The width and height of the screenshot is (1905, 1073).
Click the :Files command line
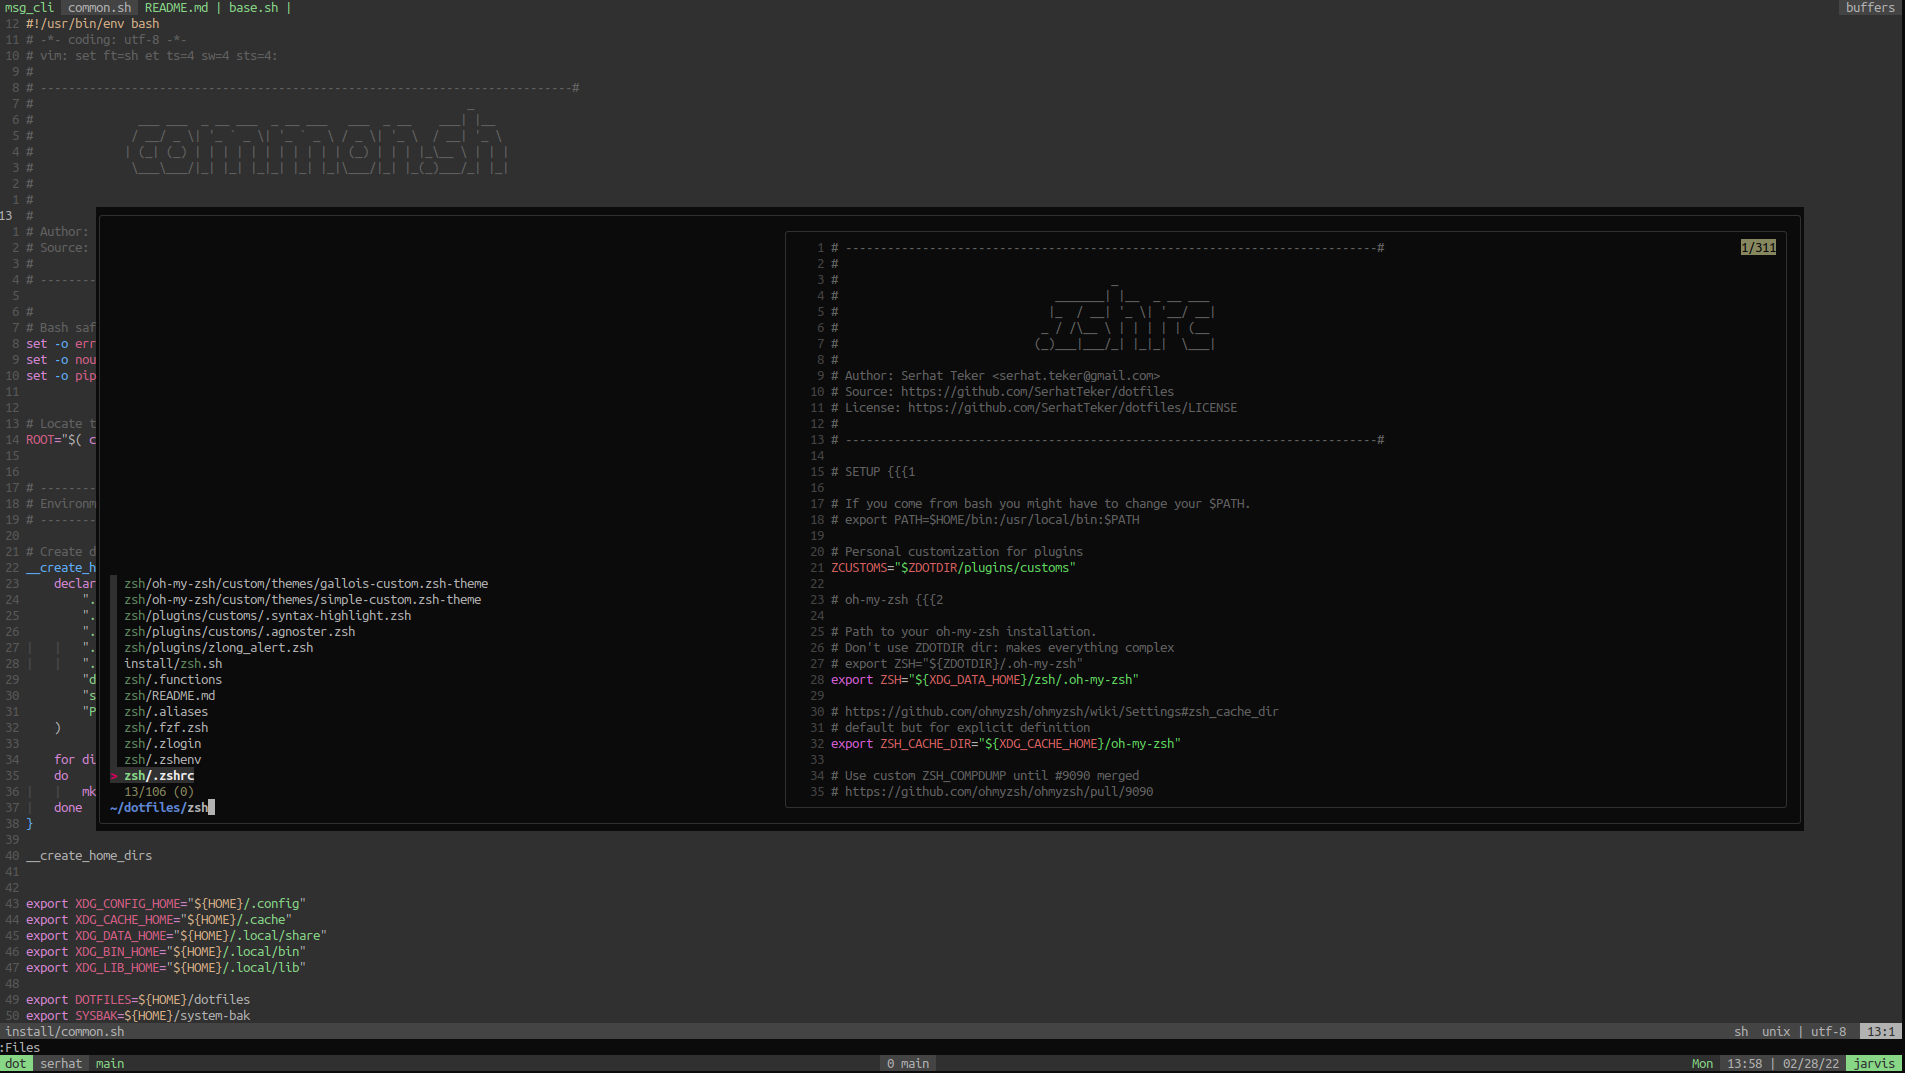(21, 1047)
